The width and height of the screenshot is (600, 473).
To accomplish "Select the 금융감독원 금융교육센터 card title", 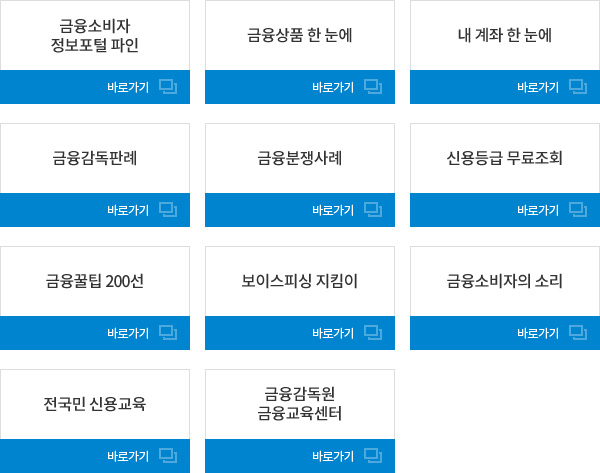I will 300,403.
